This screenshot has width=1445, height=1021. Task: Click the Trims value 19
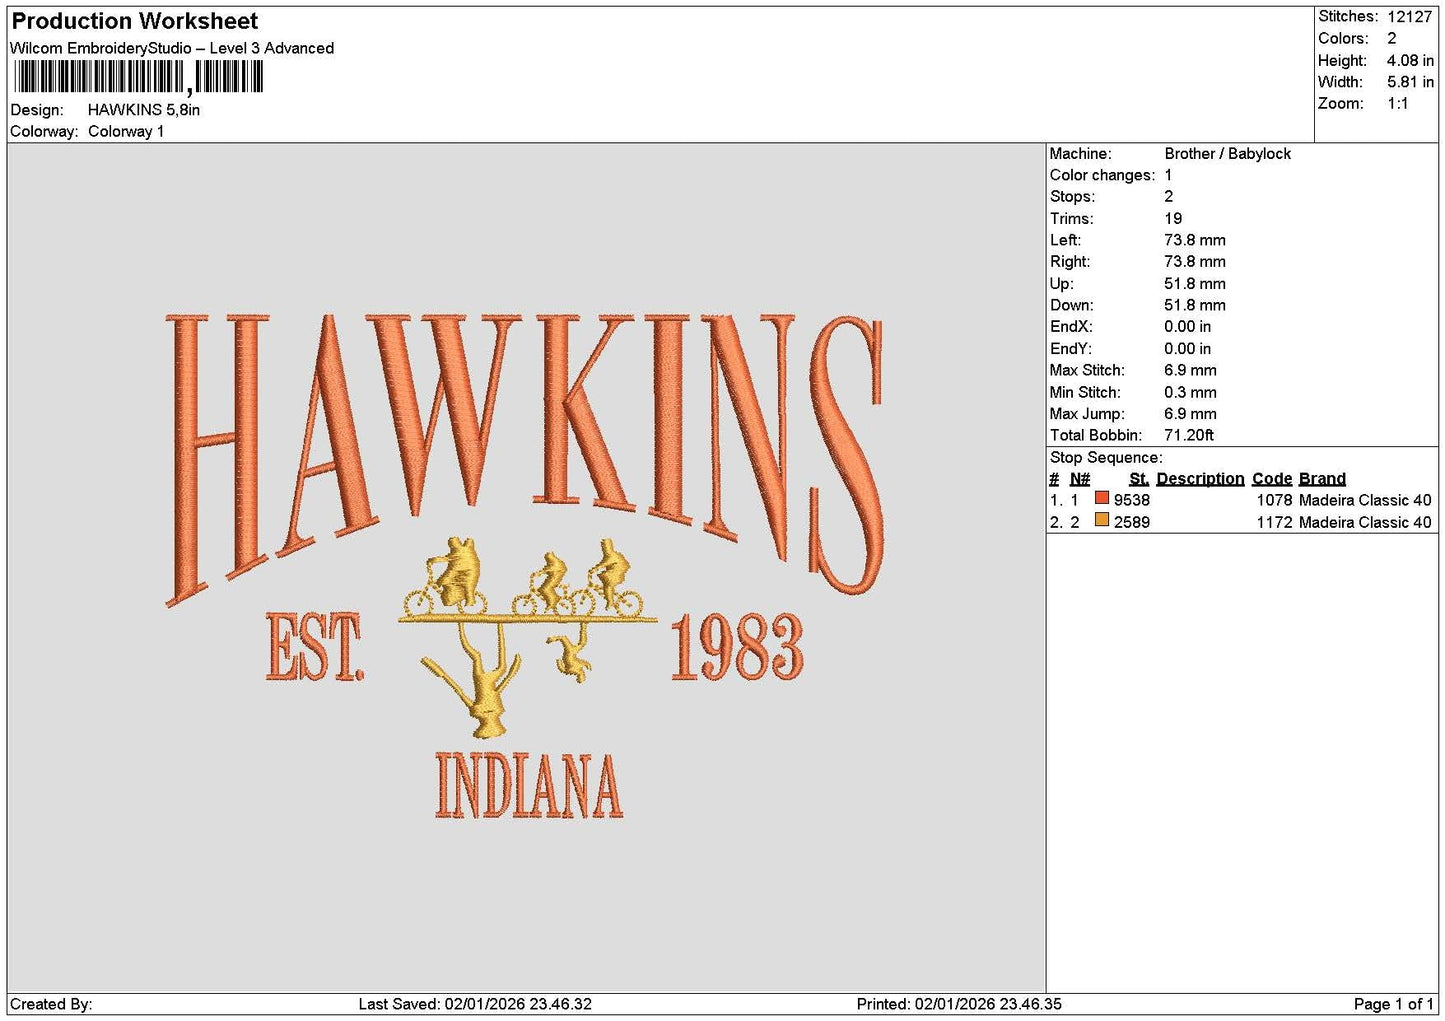pyautogui.click(x=1173, y=219)
